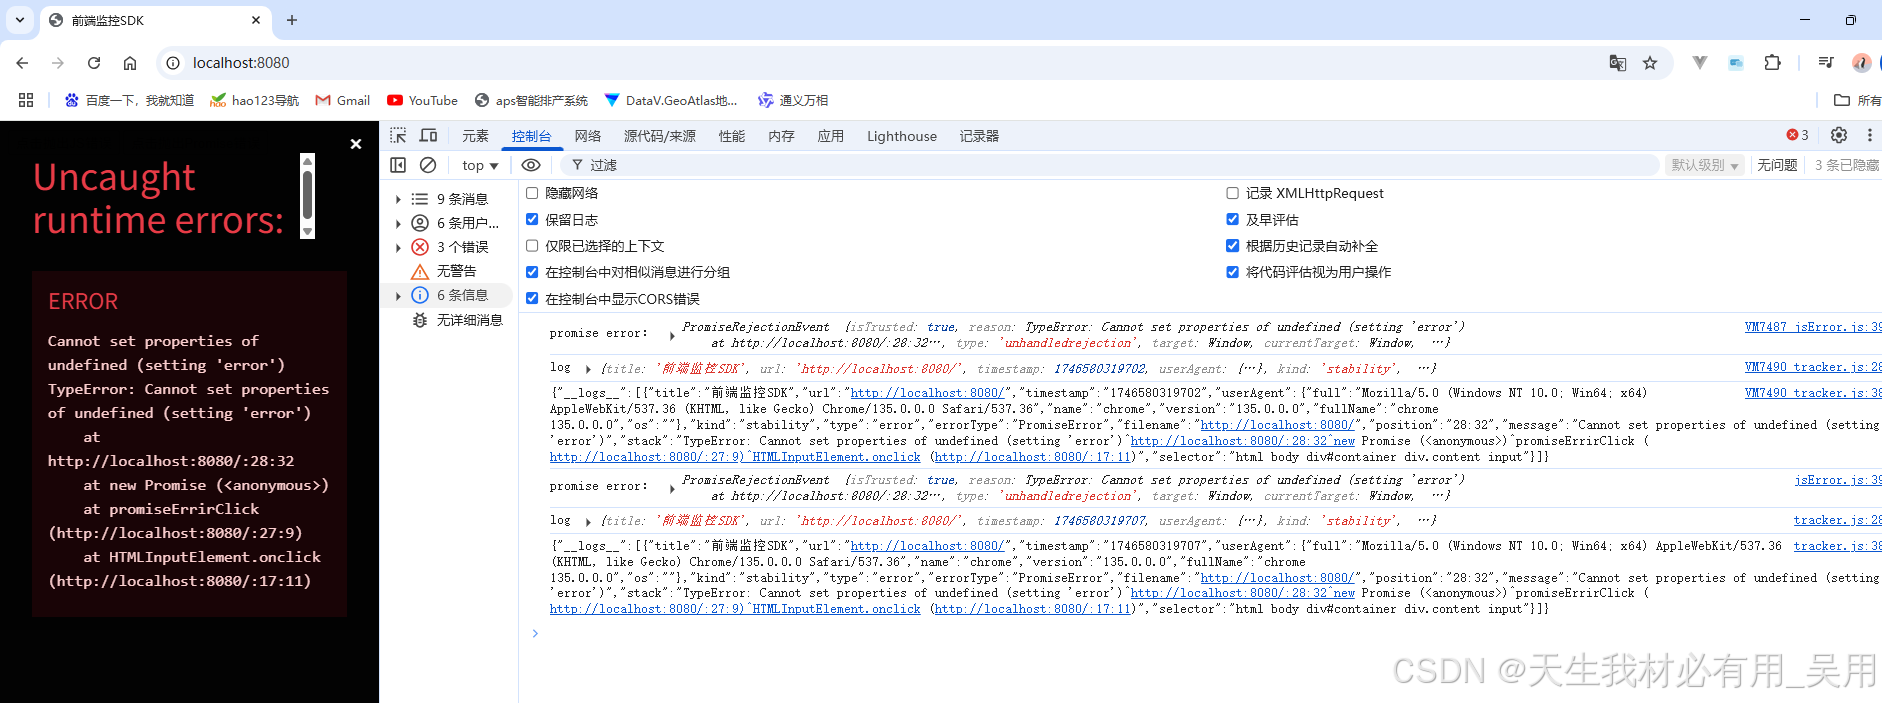Go to the home page icon
Viewport: 1882px width, 703px height.
coord(130,63)
